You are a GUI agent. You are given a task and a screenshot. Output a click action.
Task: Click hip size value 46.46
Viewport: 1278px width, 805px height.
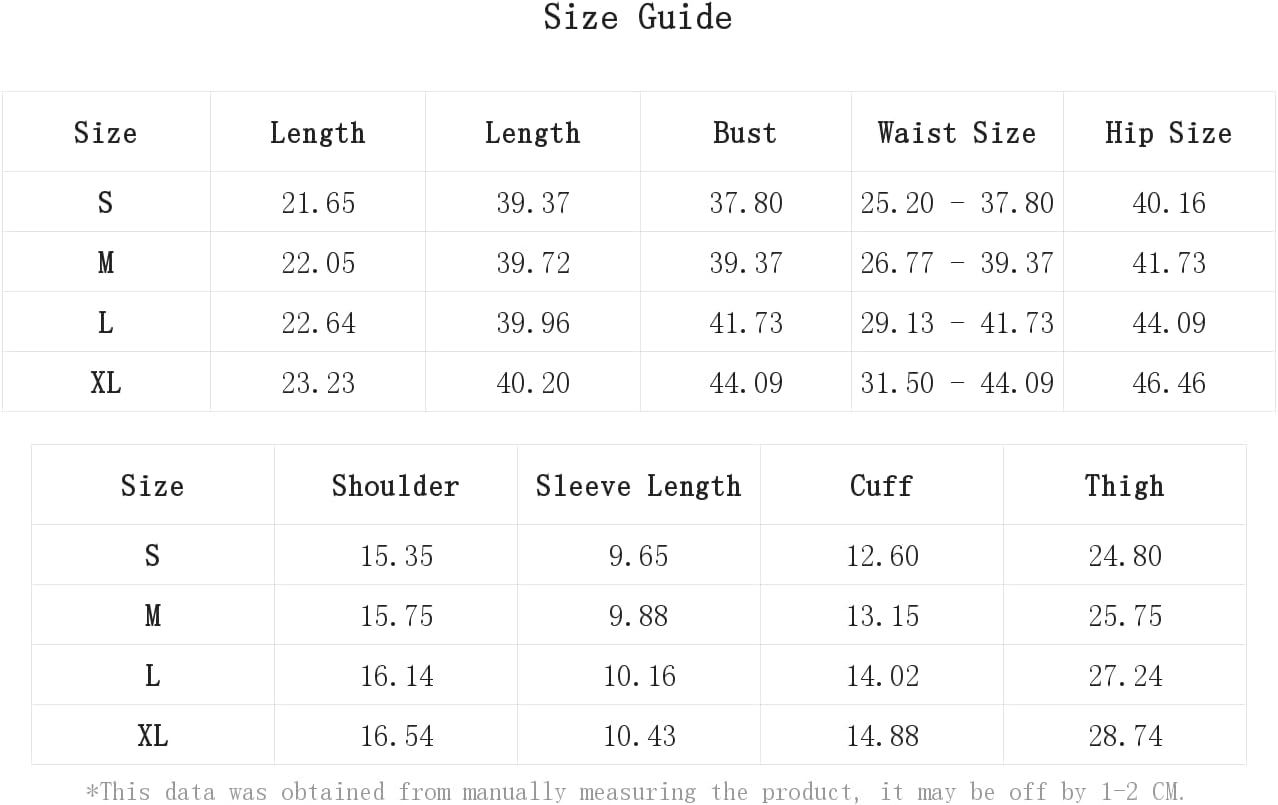(1169, 383)
